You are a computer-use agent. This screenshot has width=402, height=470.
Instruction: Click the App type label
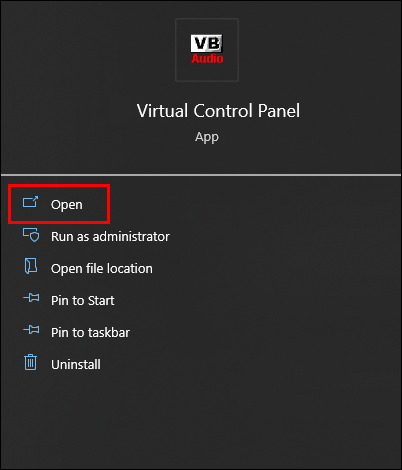point(207,137)
